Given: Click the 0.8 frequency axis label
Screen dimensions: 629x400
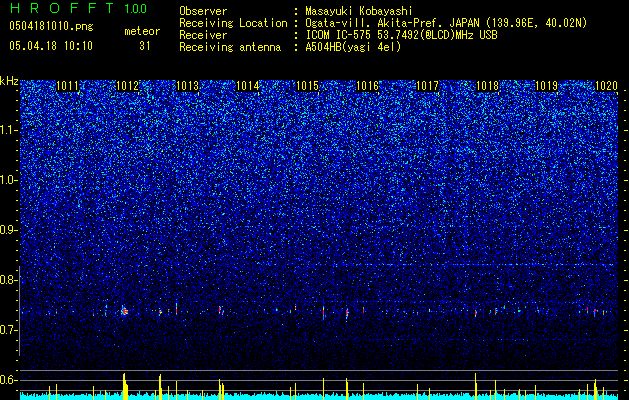Looking at the screenshot, I should [9, 280].
